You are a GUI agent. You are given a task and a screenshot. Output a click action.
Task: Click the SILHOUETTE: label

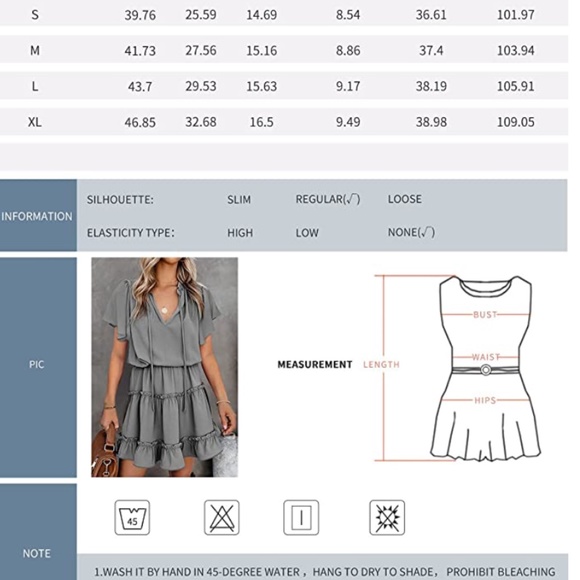point(120,200)
